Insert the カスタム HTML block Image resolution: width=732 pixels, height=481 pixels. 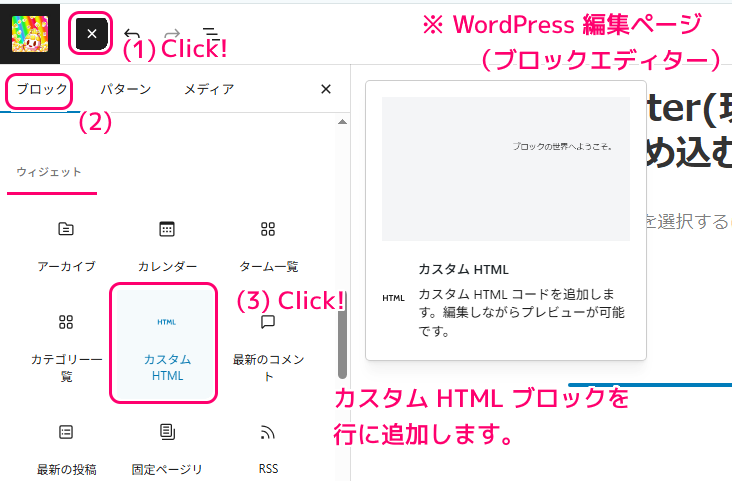click(167, 345)
